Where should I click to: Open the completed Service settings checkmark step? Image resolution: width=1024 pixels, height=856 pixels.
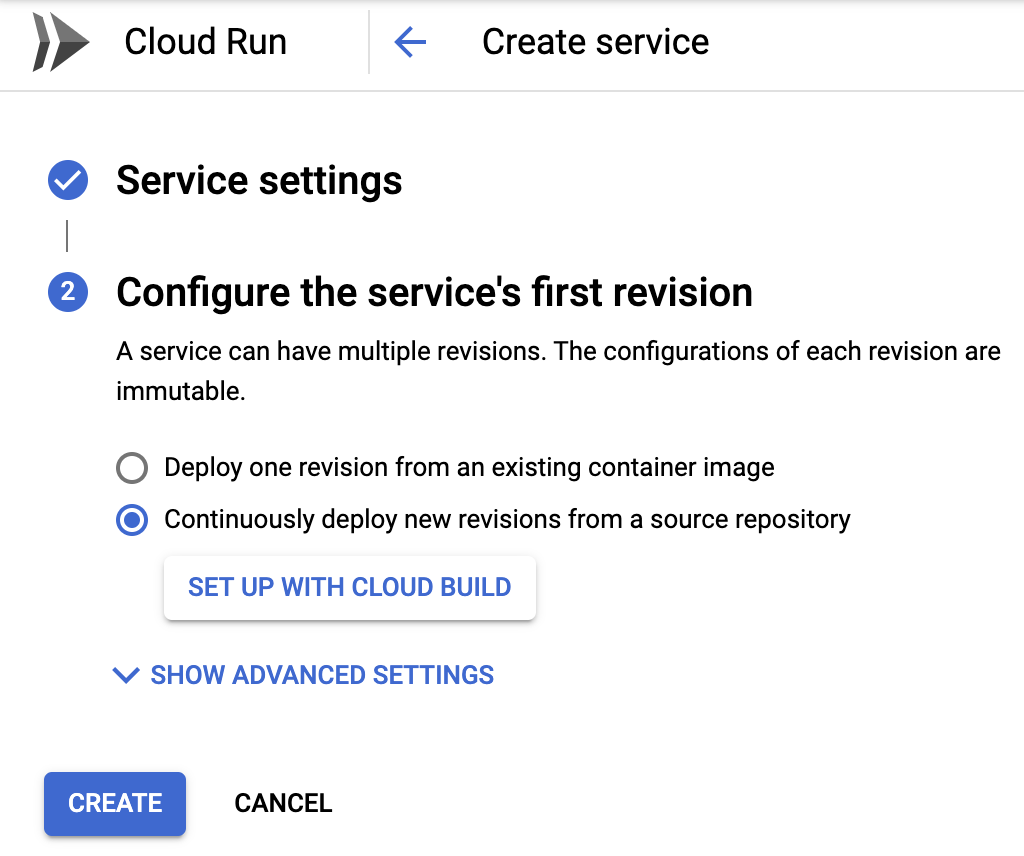click(68, 180)
